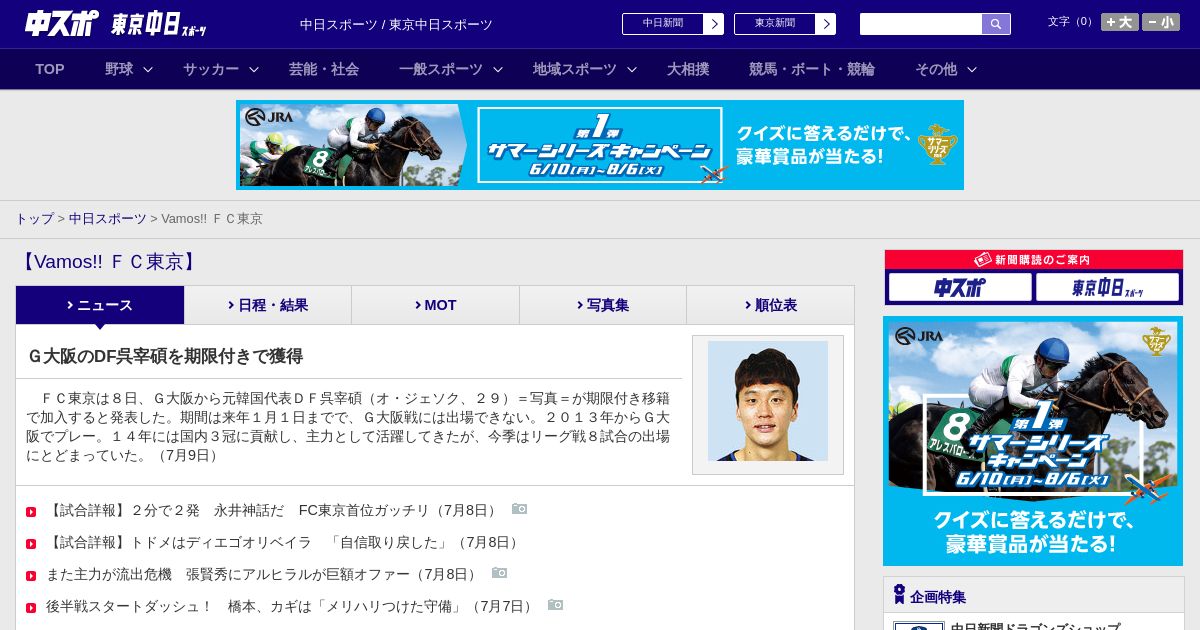Open 芸能・社会 in navigation bar
1200x630 pixels.
pos(324,69)
